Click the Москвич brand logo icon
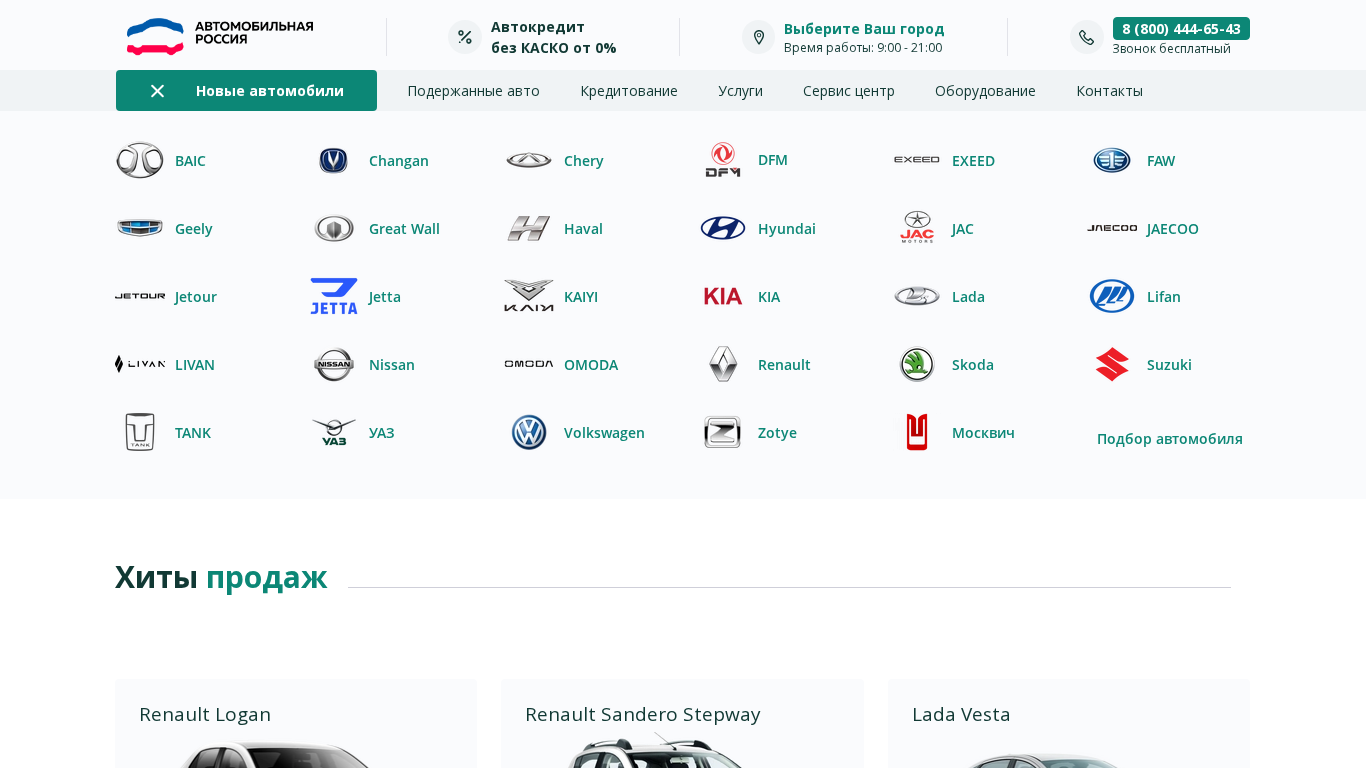The height and width of the screenshot is (768, 1366). [x=917, y=432]
